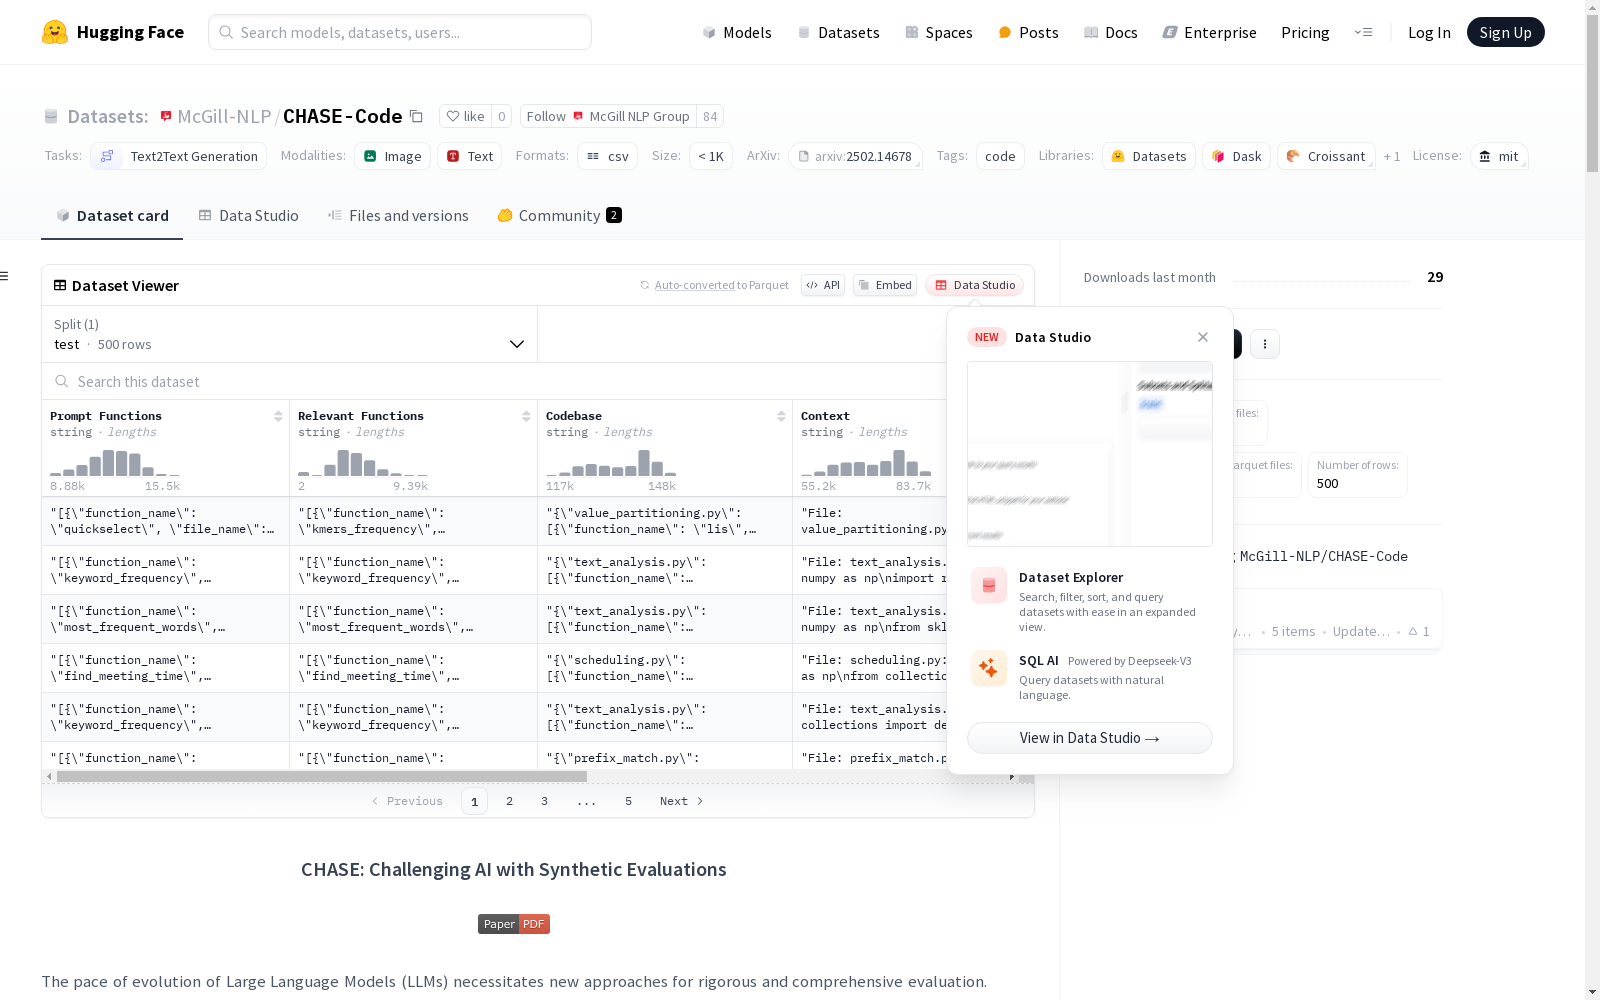Select the Text2Text Generation task tag
The height and width of the screenshot is (1000, 1600).
[x=179, y=156]
